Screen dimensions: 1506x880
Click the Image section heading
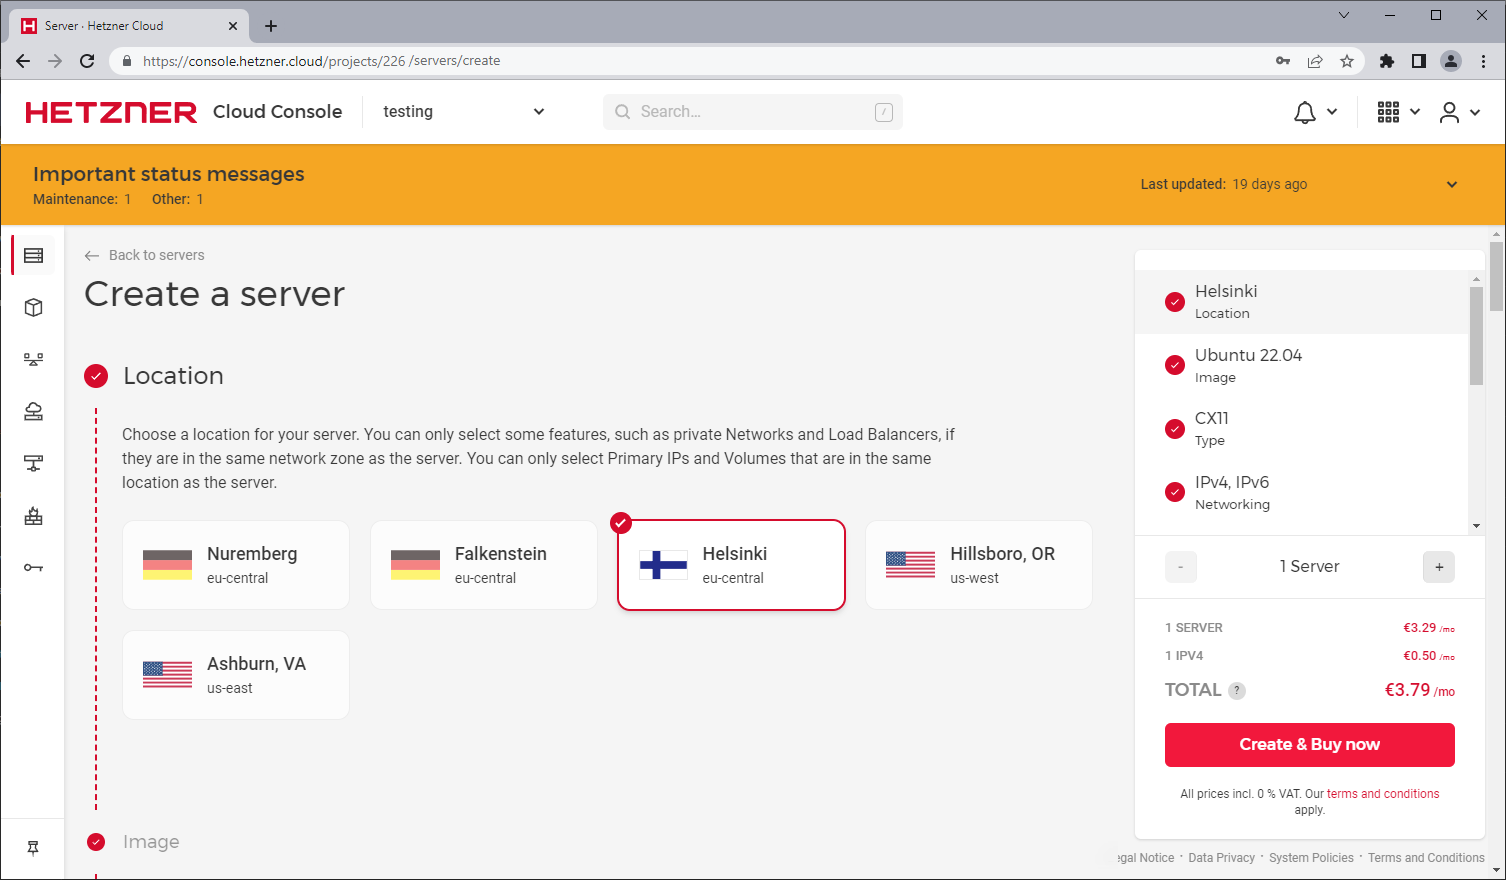click(x=151, y=842)
